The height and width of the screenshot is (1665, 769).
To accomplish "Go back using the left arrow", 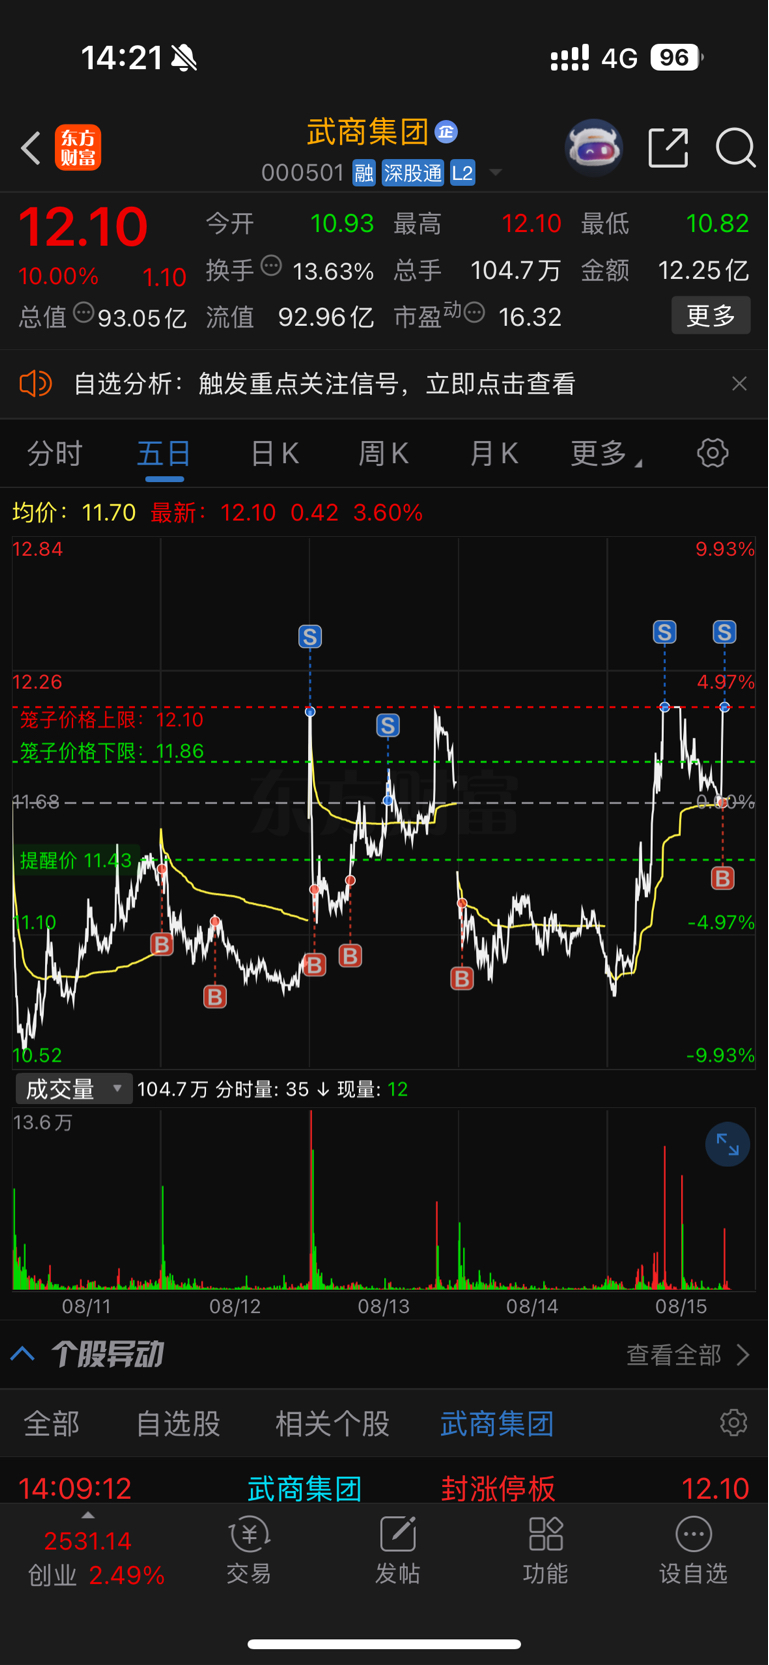I will tap(31, 148).
